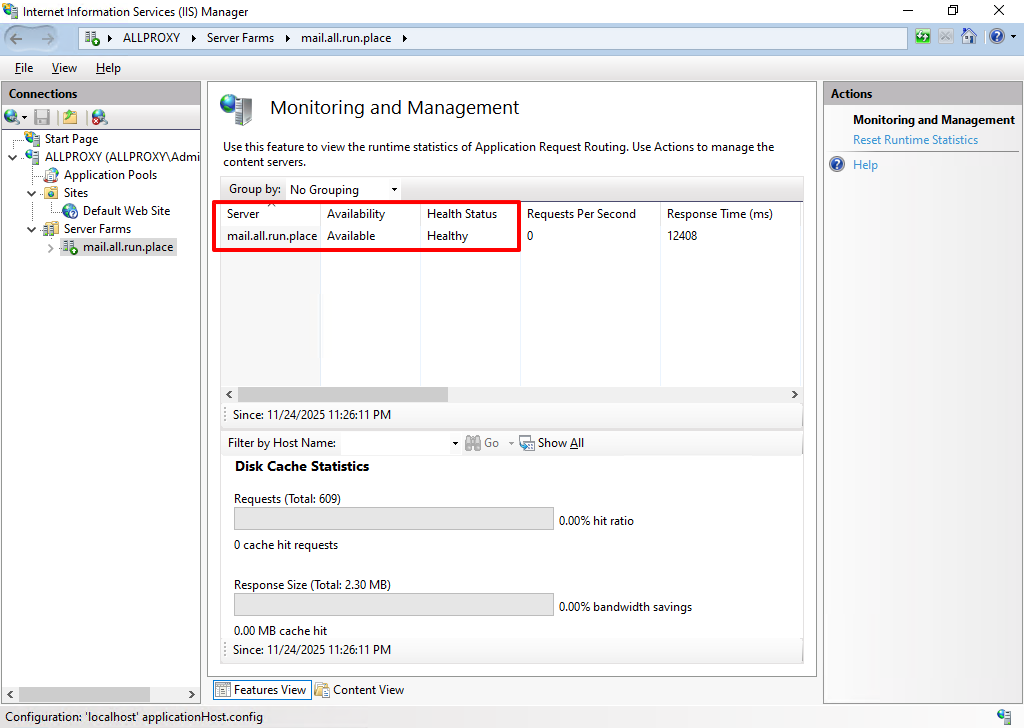Viewport: 1024px width, 728px height.
Task: Click Requests Per Second column header
Action: 590,214
